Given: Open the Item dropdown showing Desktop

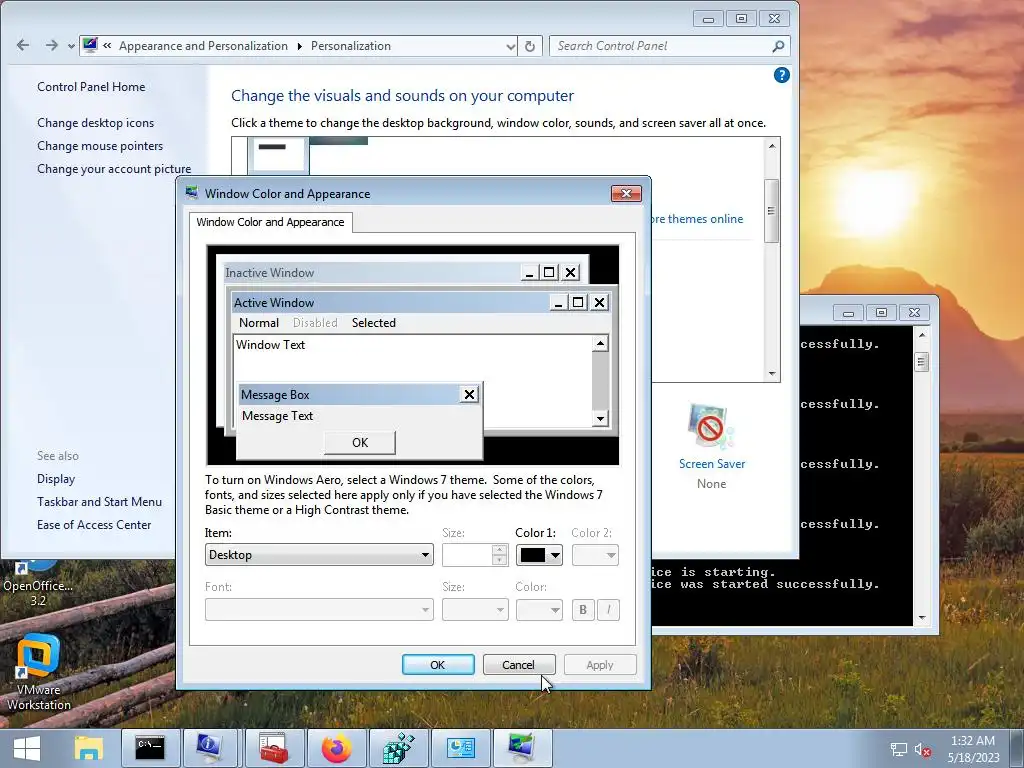Looking at the screenshot, I should point(319,554).
